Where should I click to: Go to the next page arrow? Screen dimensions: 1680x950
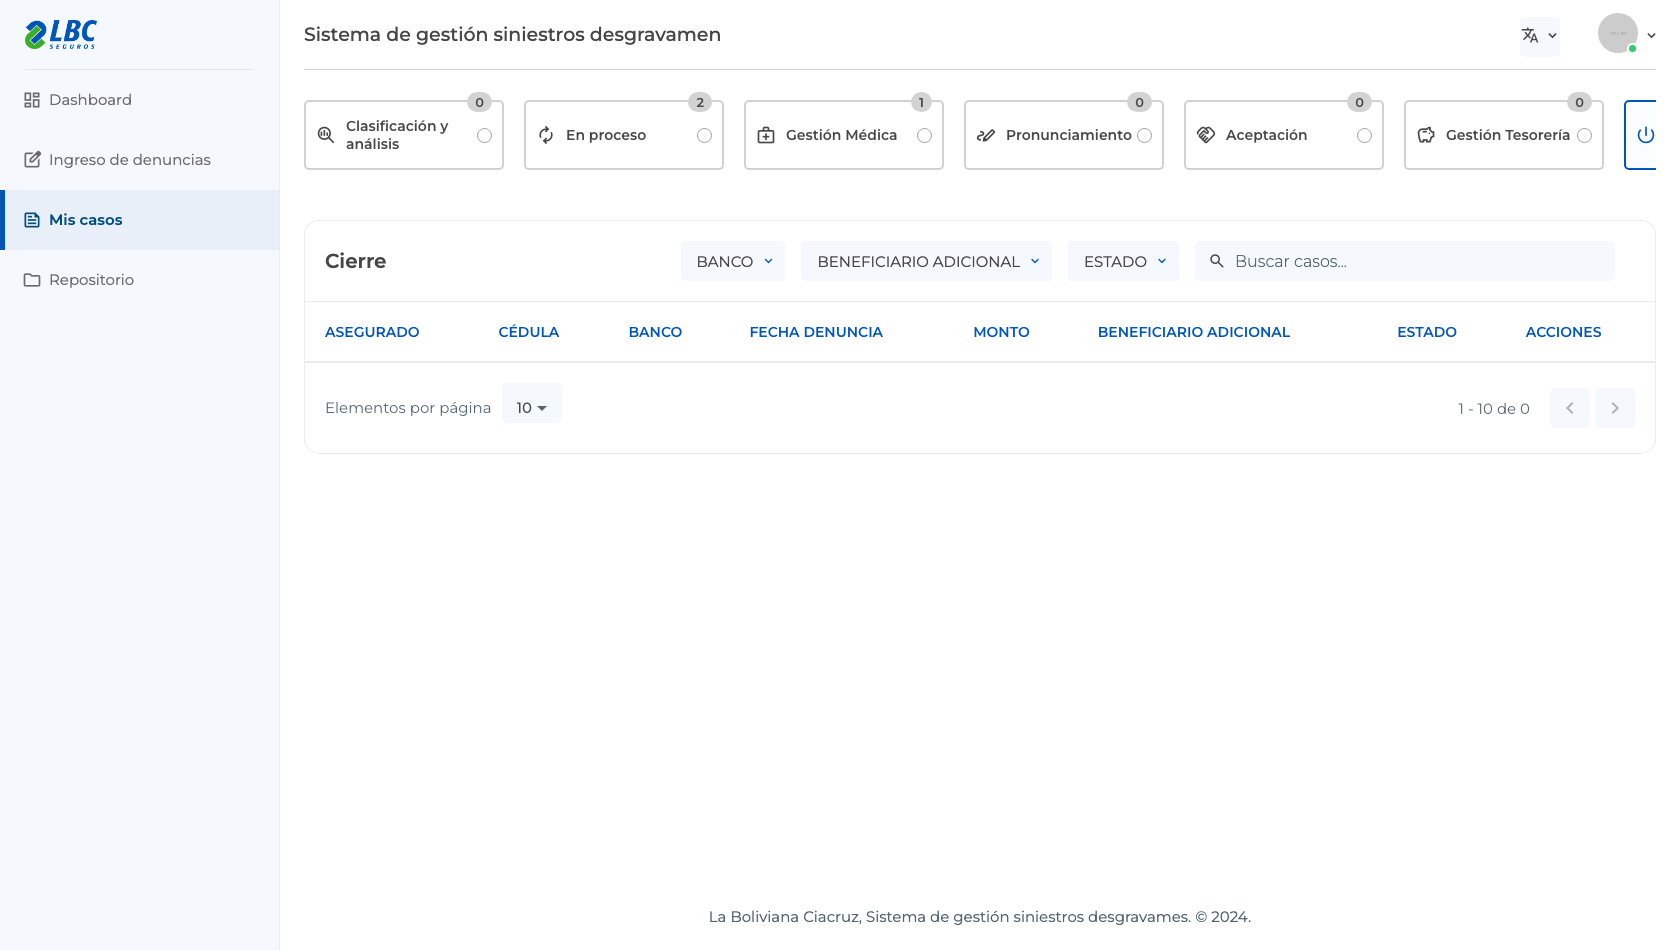(1615, 408)
